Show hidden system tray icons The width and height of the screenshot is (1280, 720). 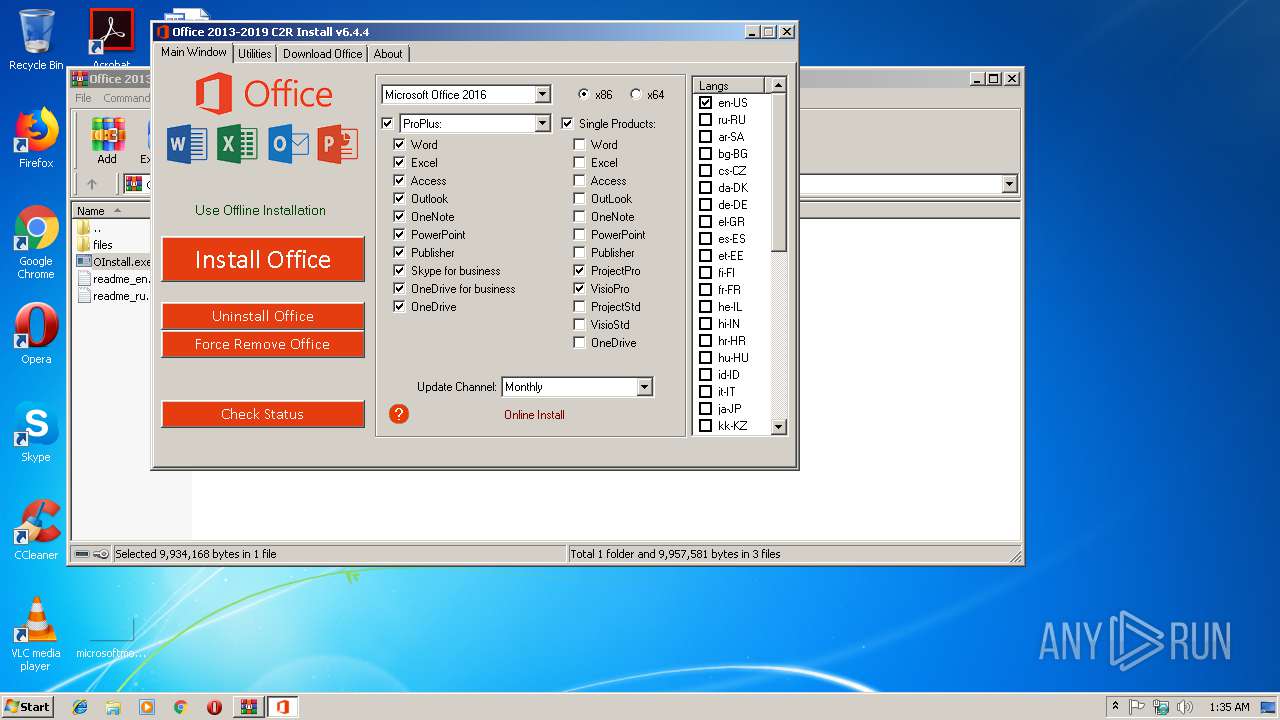pos(1116,707)
